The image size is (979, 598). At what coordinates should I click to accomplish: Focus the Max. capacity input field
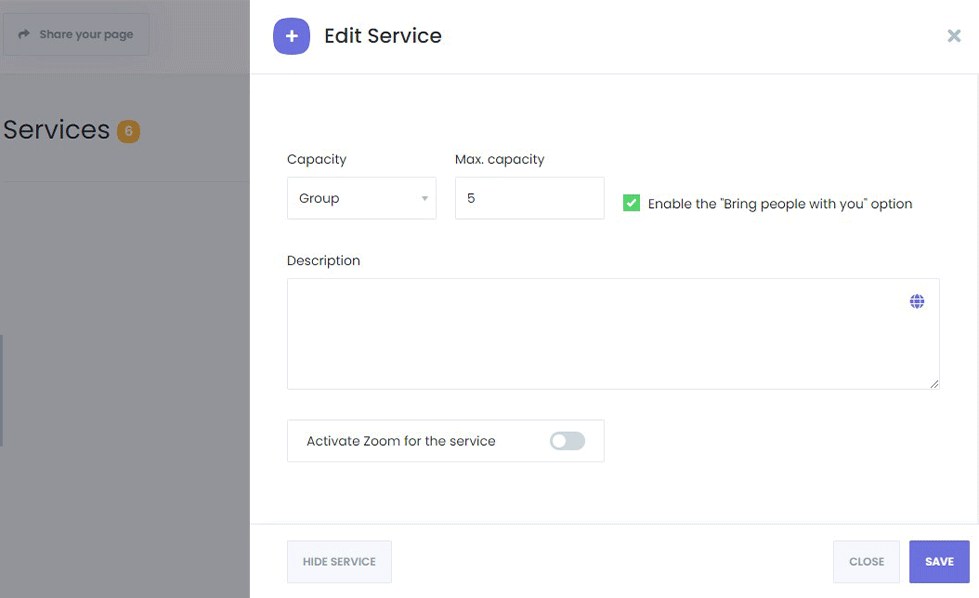529,198
